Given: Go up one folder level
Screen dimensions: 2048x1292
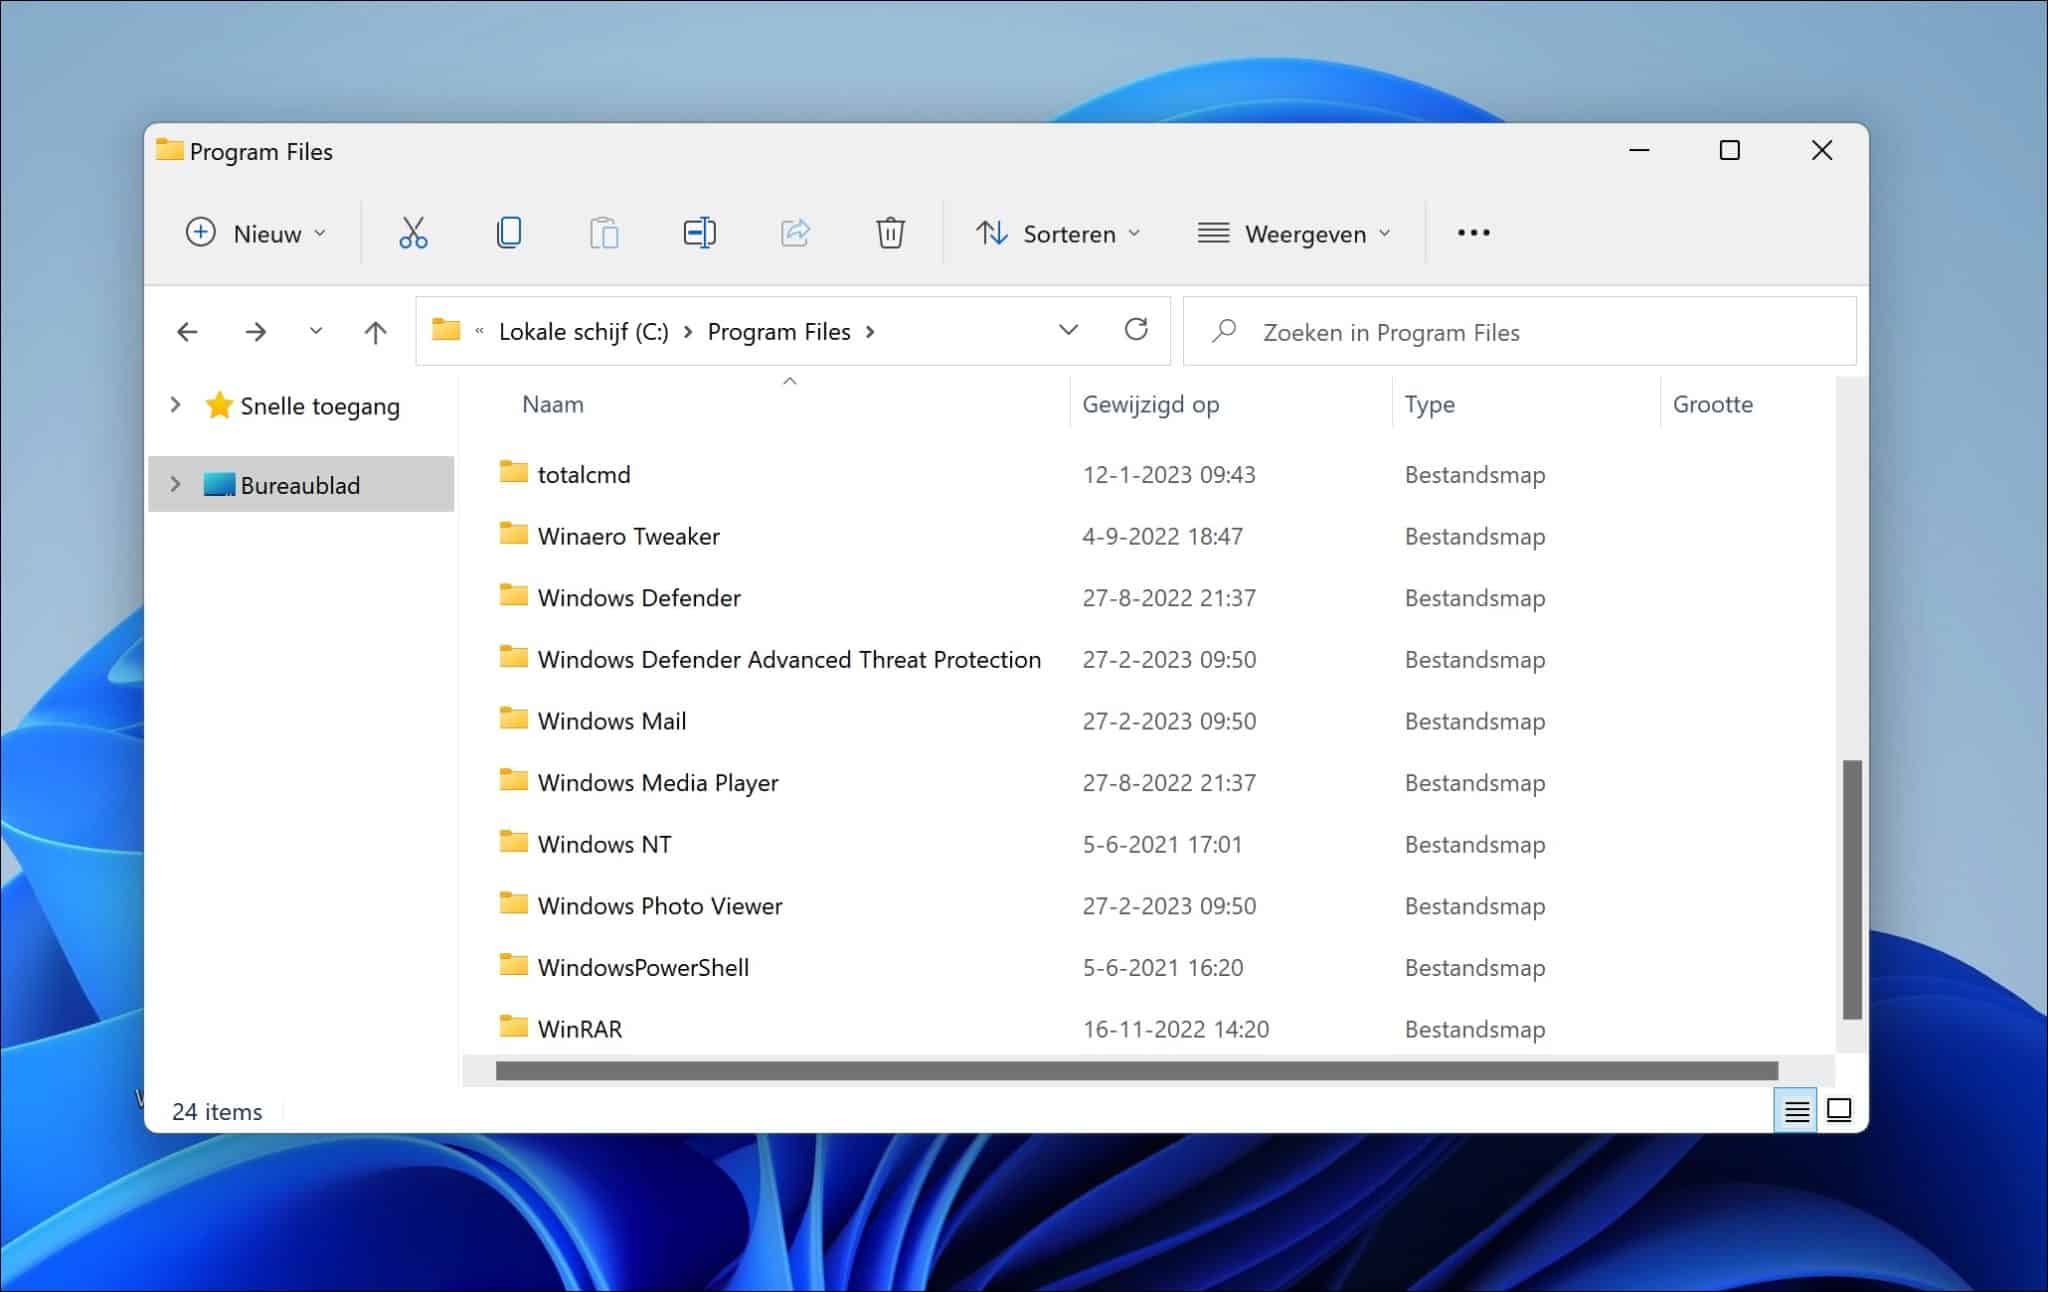Looking at the screenshot, I should coord(375,332).
